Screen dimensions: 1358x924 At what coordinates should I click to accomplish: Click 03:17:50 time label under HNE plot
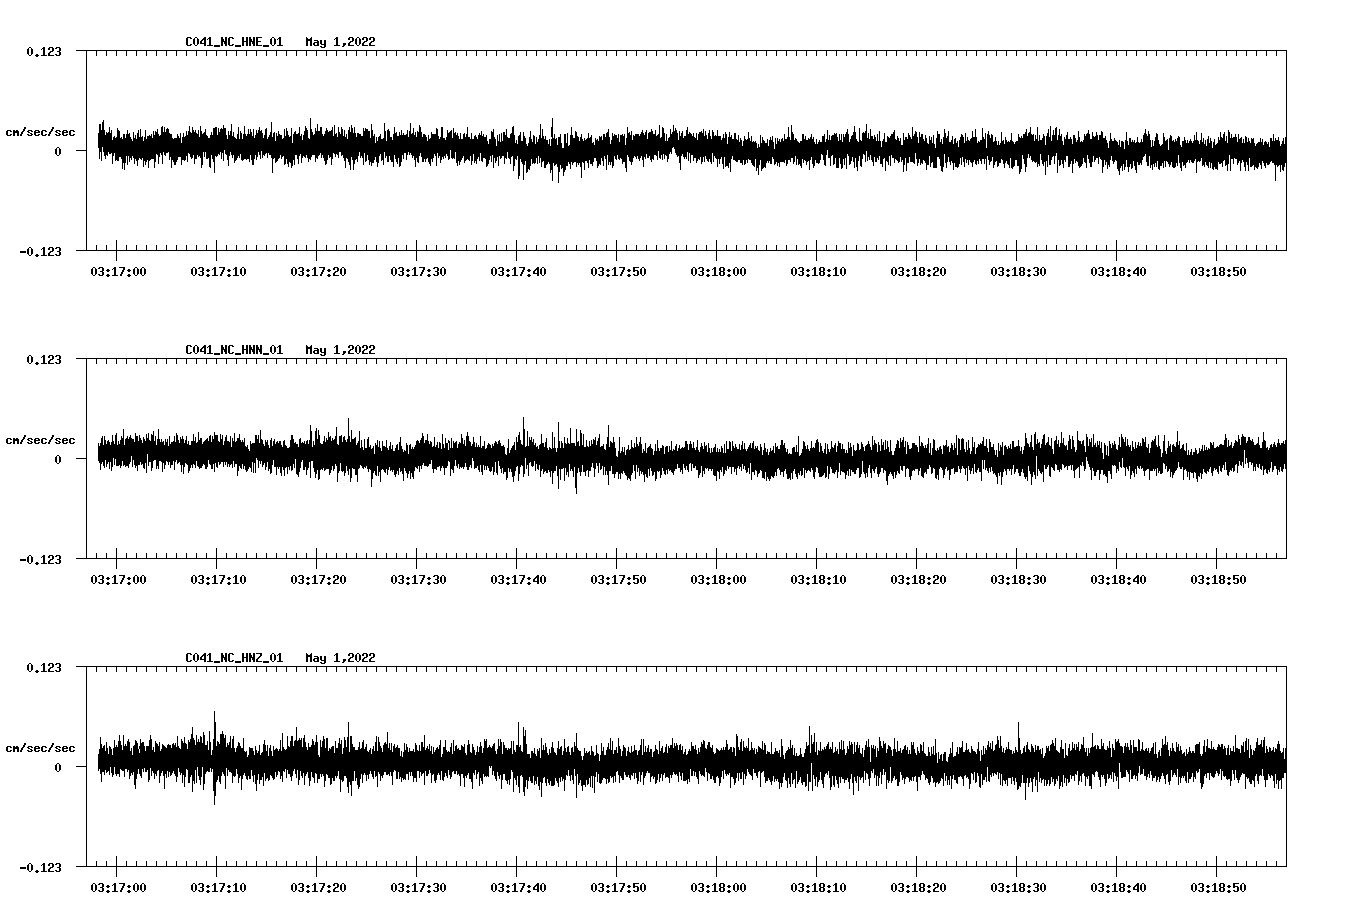(618, 271)
